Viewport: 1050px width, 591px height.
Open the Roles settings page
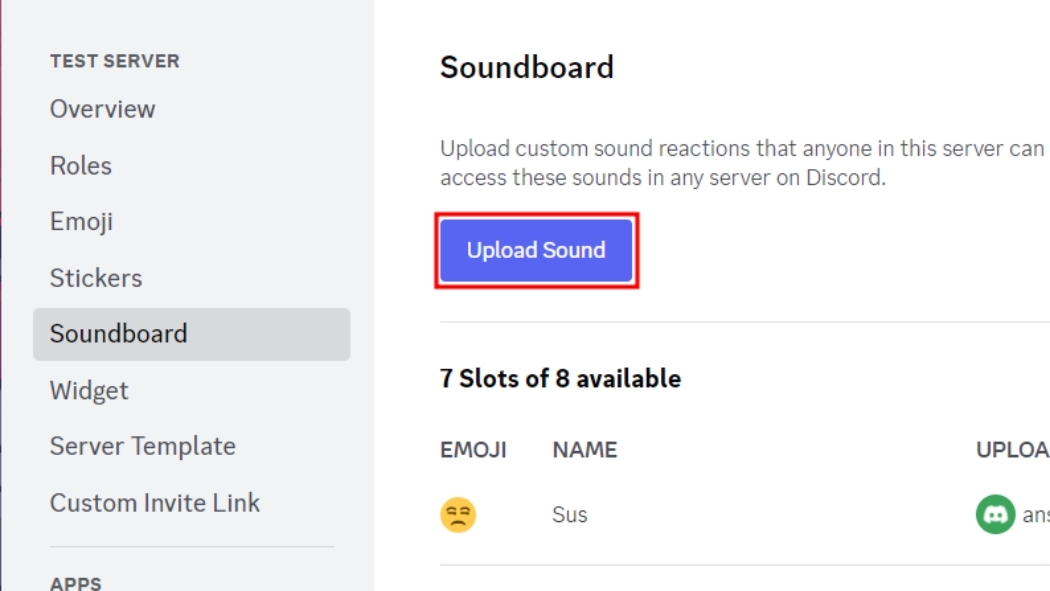click(80, 166)
